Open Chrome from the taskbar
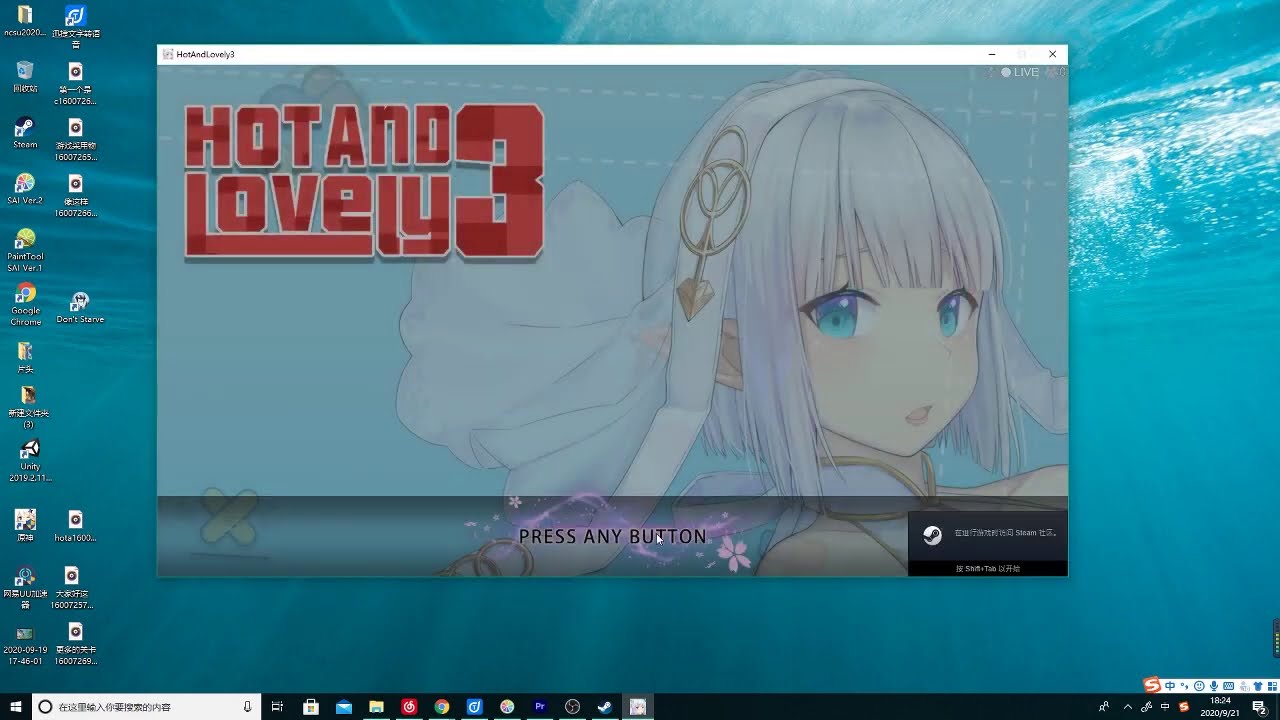The image size is (1280, 720). click(x=441, y=707)
